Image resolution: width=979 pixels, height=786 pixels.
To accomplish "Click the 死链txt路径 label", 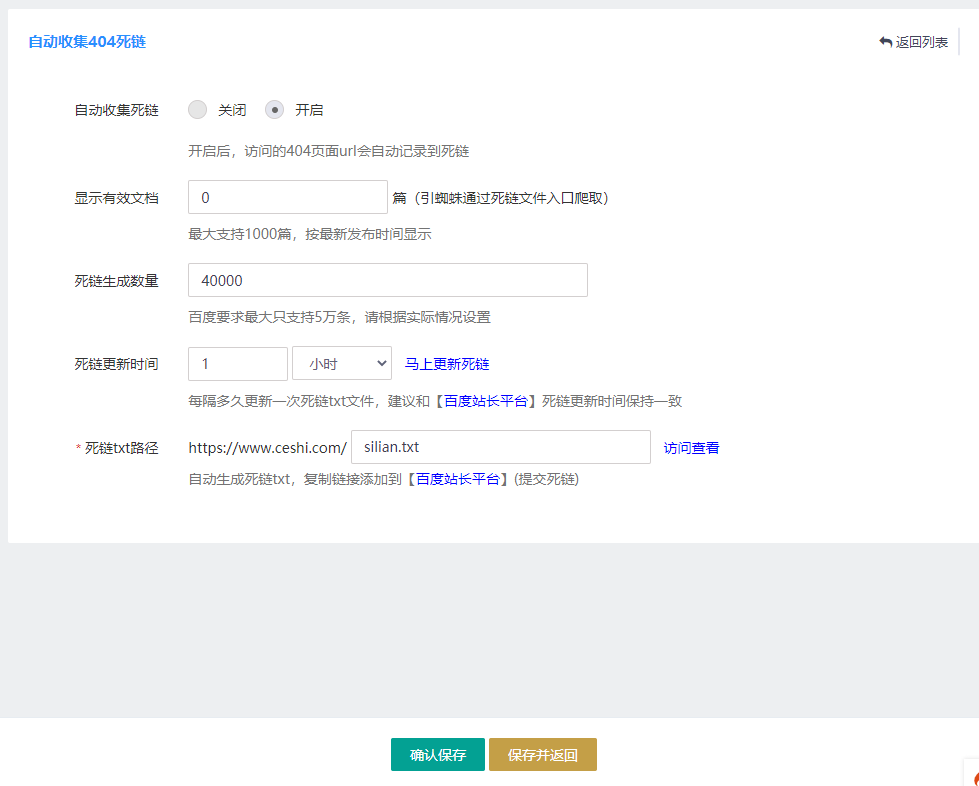I will [x=122, y=448].
